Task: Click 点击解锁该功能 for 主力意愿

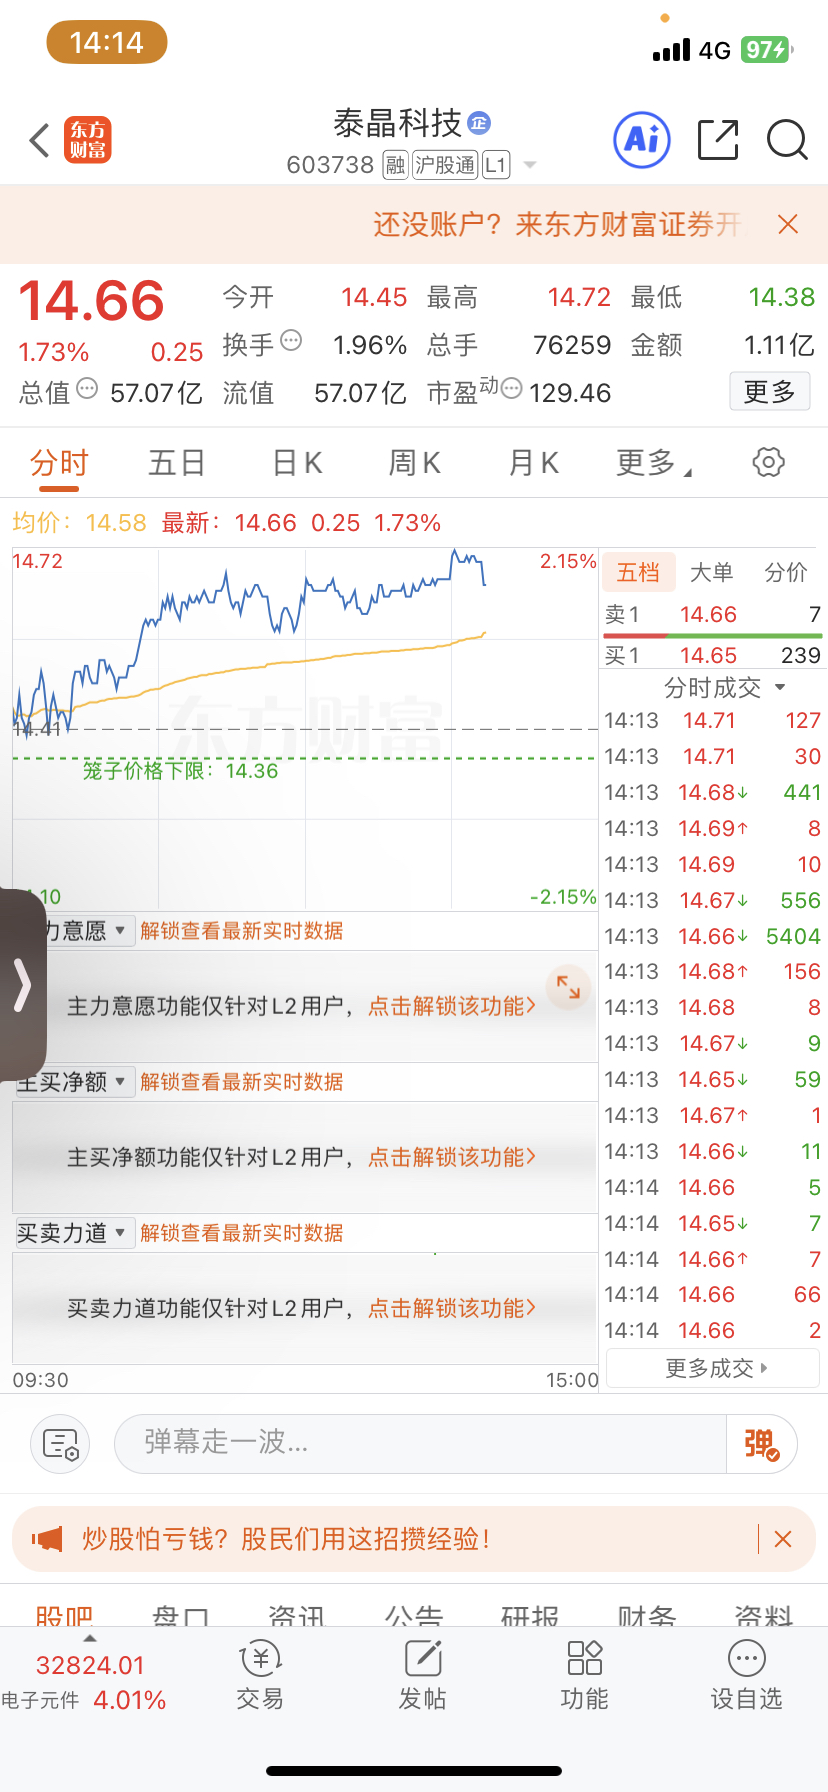Action: tap(452, 1006)
